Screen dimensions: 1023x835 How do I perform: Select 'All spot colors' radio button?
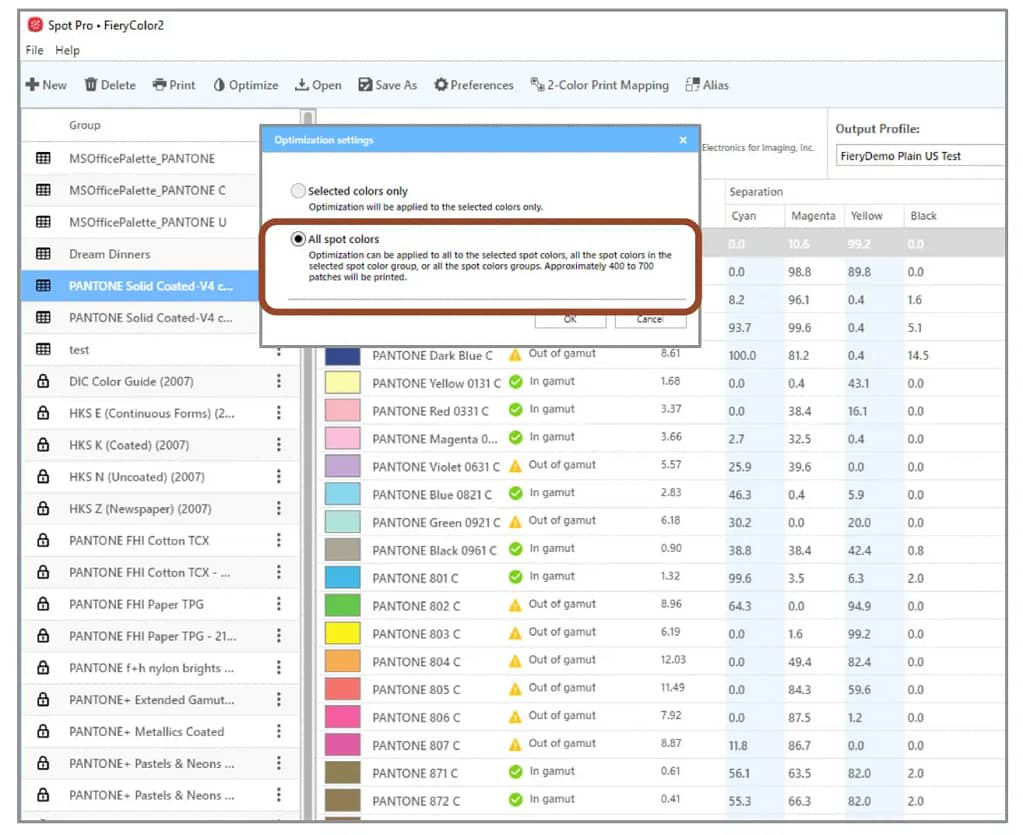click(298, 239)
